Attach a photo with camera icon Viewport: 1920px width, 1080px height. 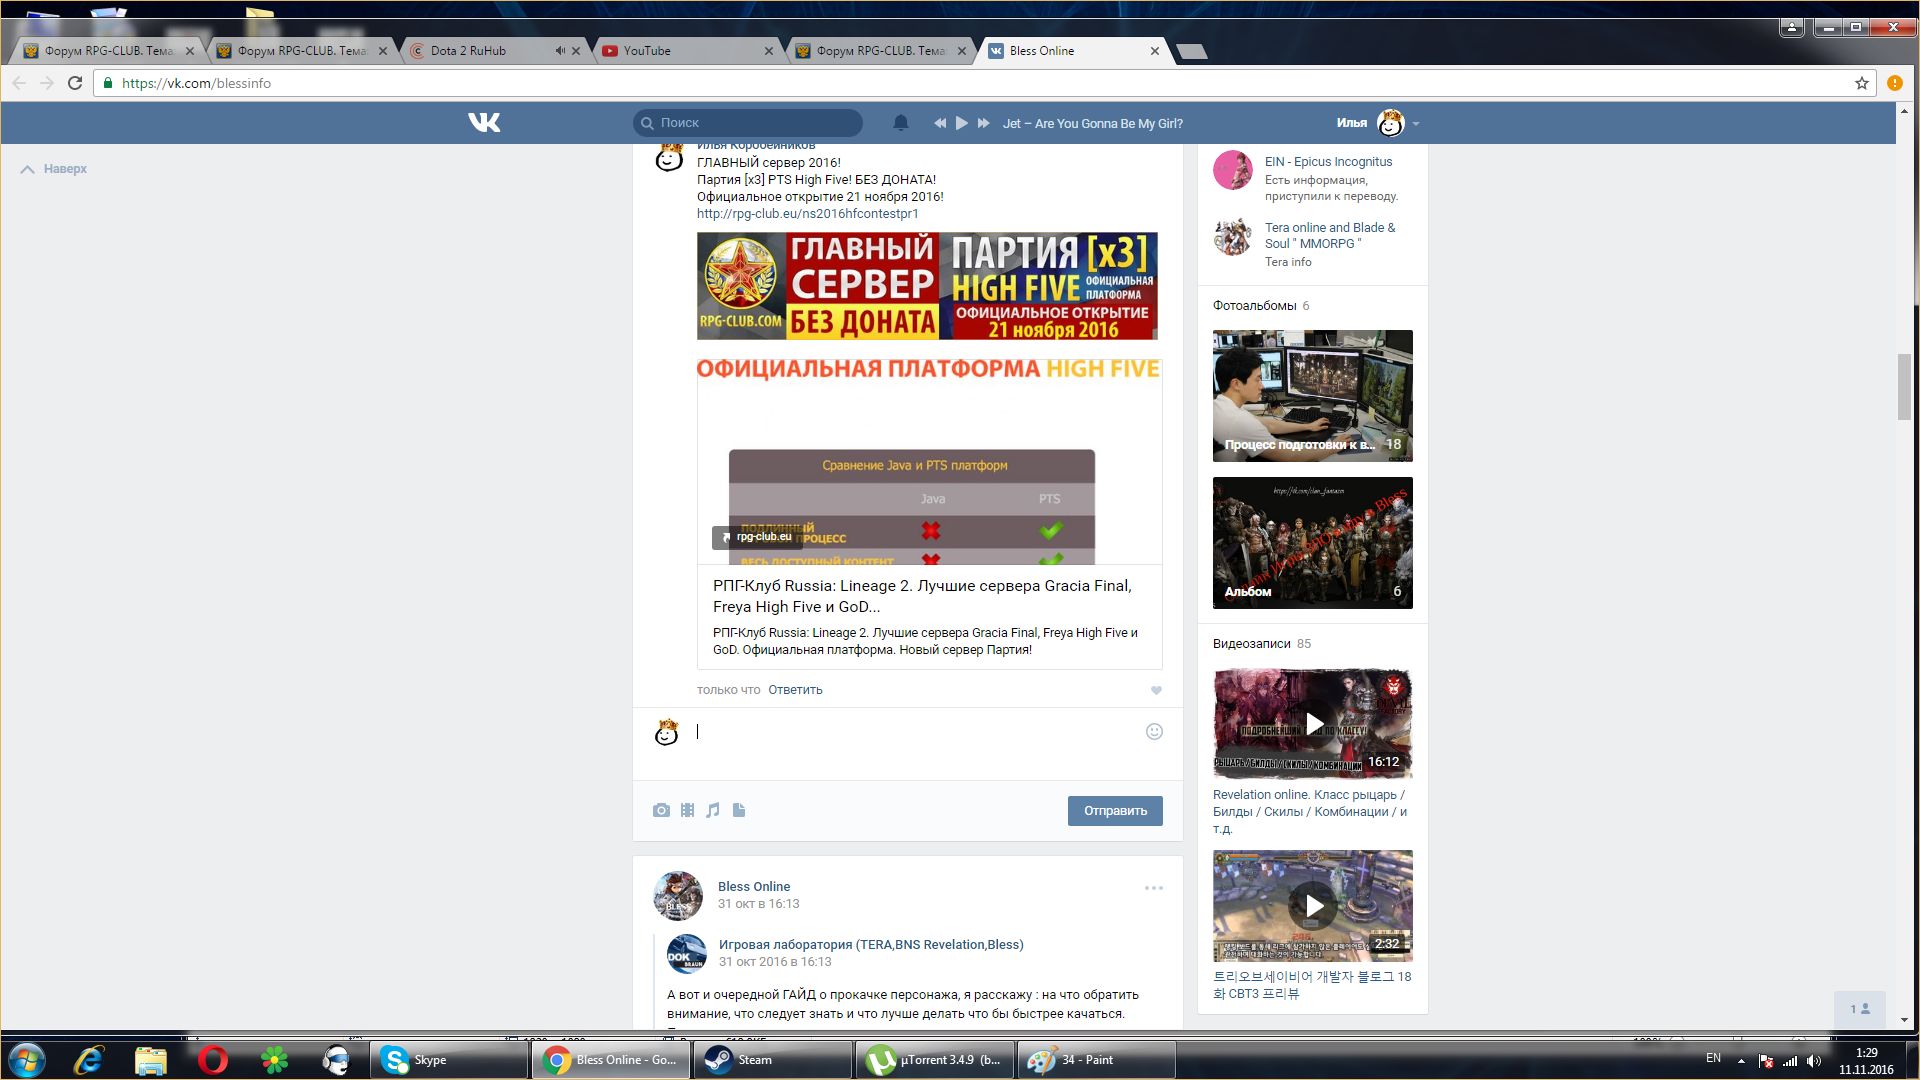pyautogui.click(x=661, y=810)
